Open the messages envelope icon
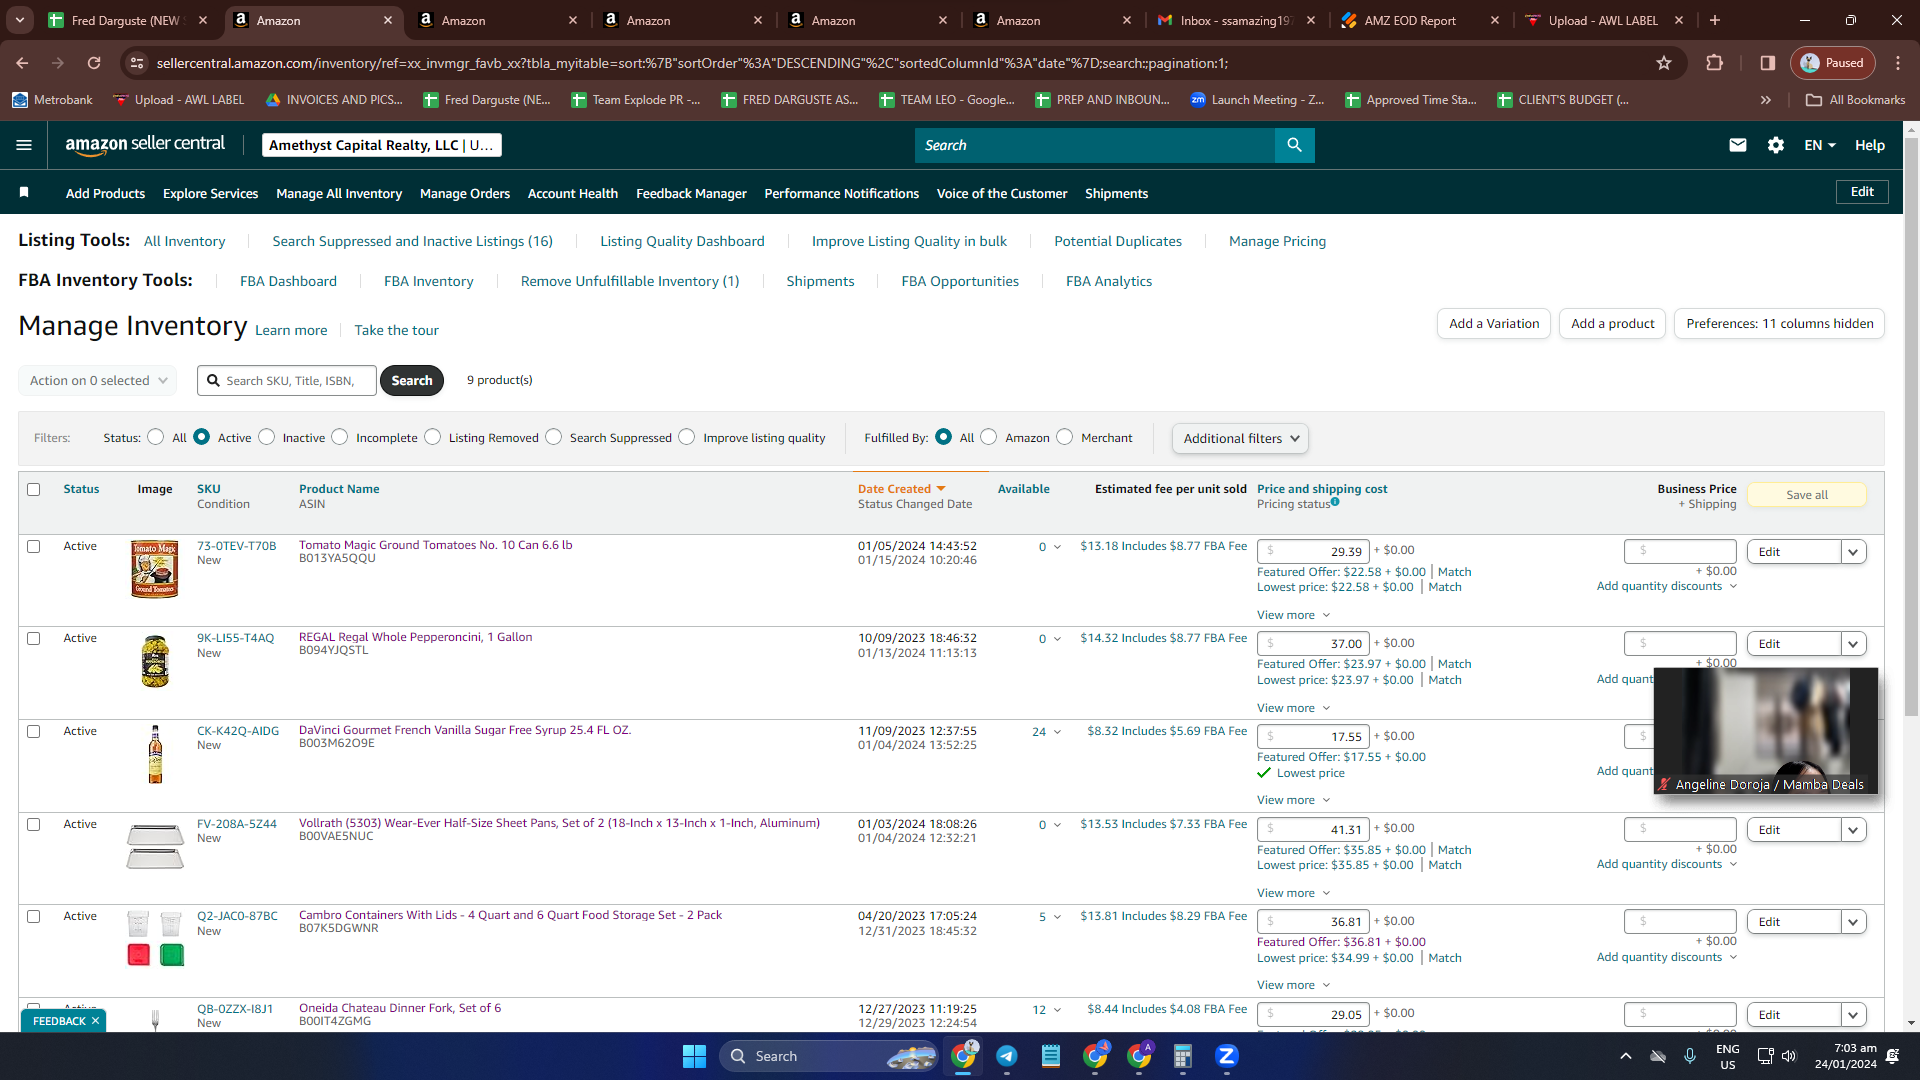 click(x=1738, y=145)
